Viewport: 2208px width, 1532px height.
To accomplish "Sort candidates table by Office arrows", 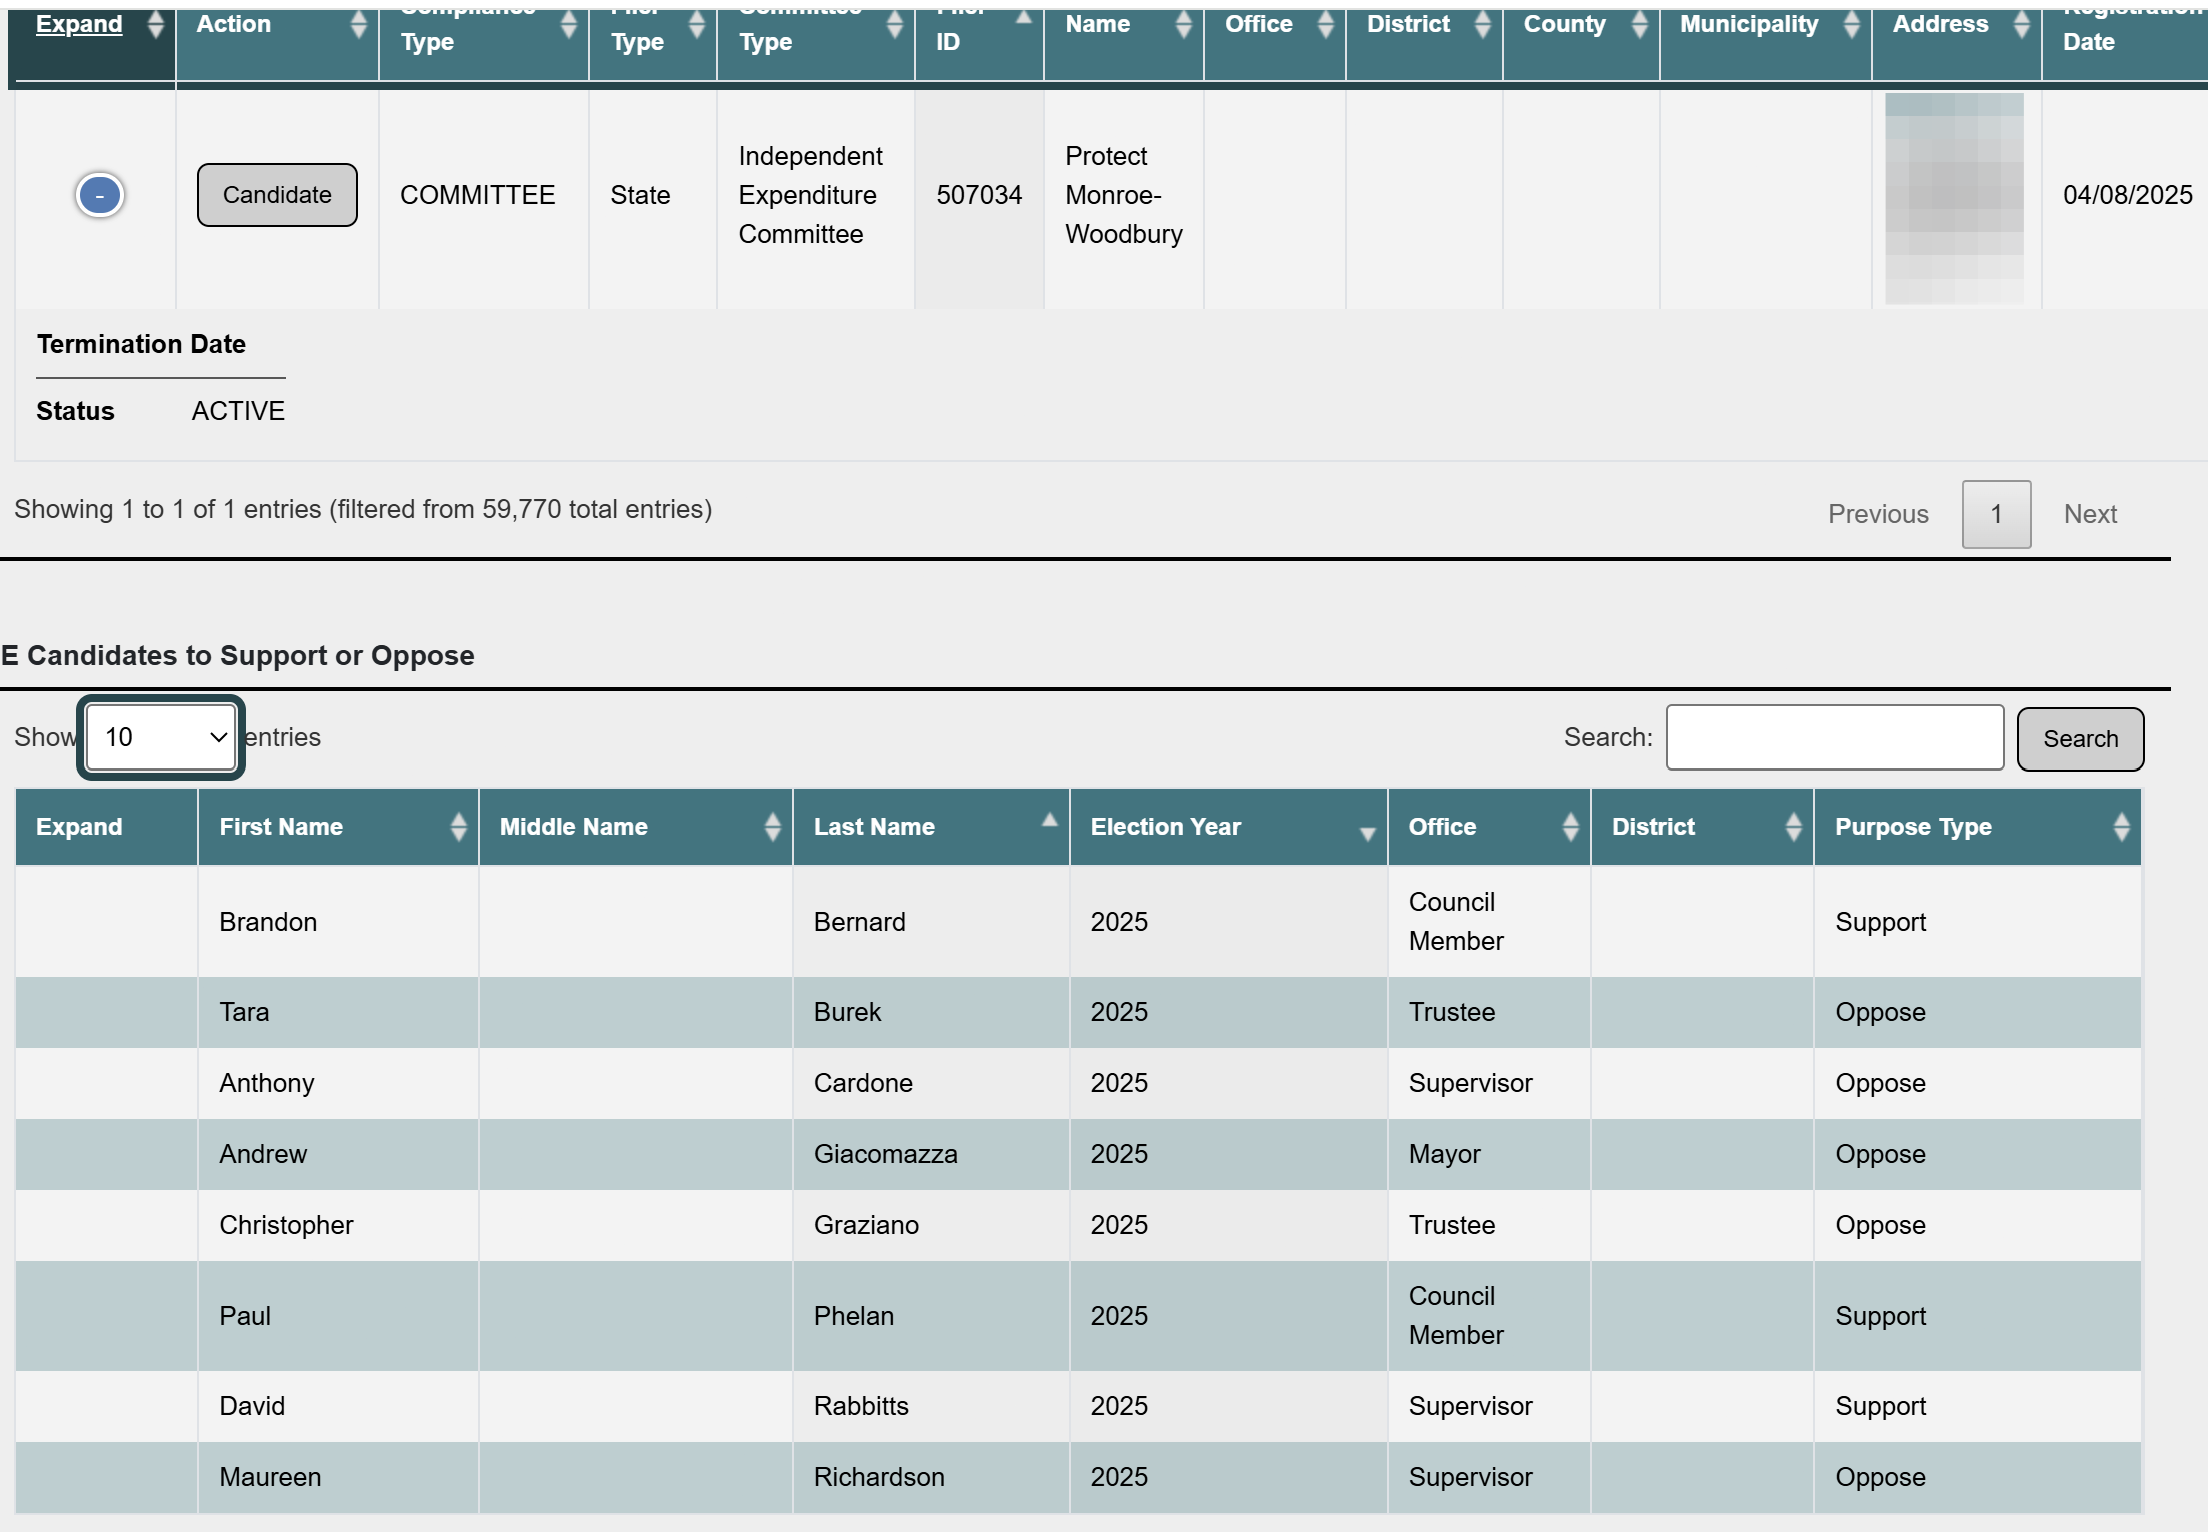I will pos(1570,827).
